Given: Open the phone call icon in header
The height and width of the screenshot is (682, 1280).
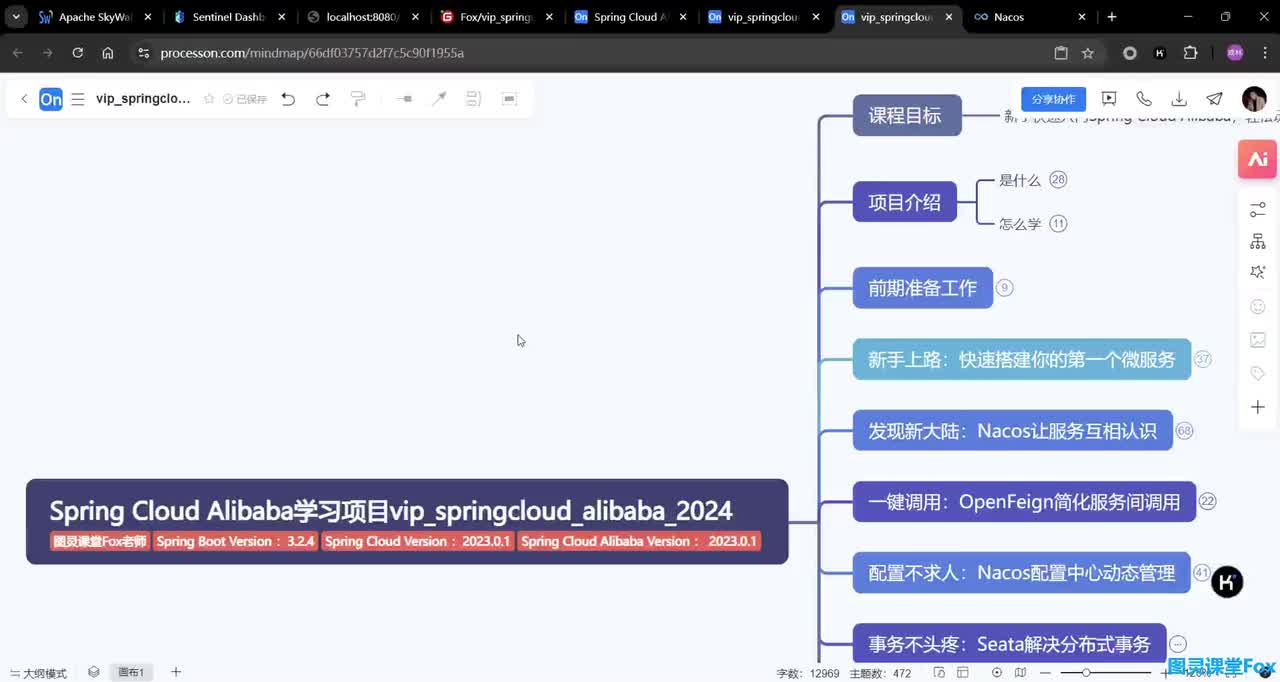Looking at the screenshot, I should coord(1144,99).
